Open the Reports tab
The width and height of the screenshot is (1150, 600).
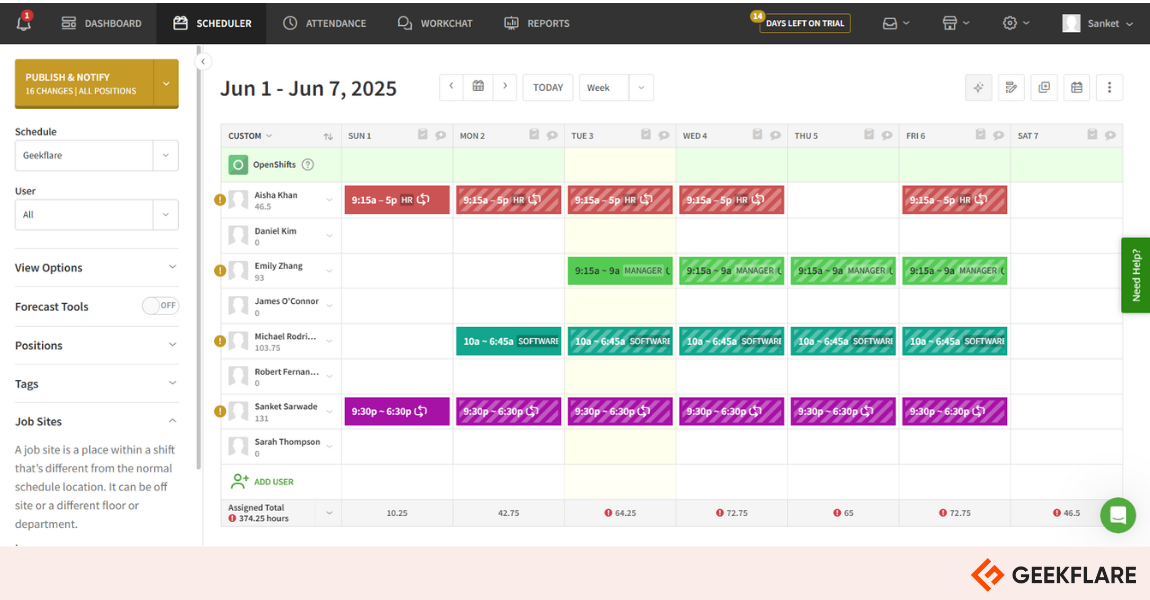(x=537, y=23)
